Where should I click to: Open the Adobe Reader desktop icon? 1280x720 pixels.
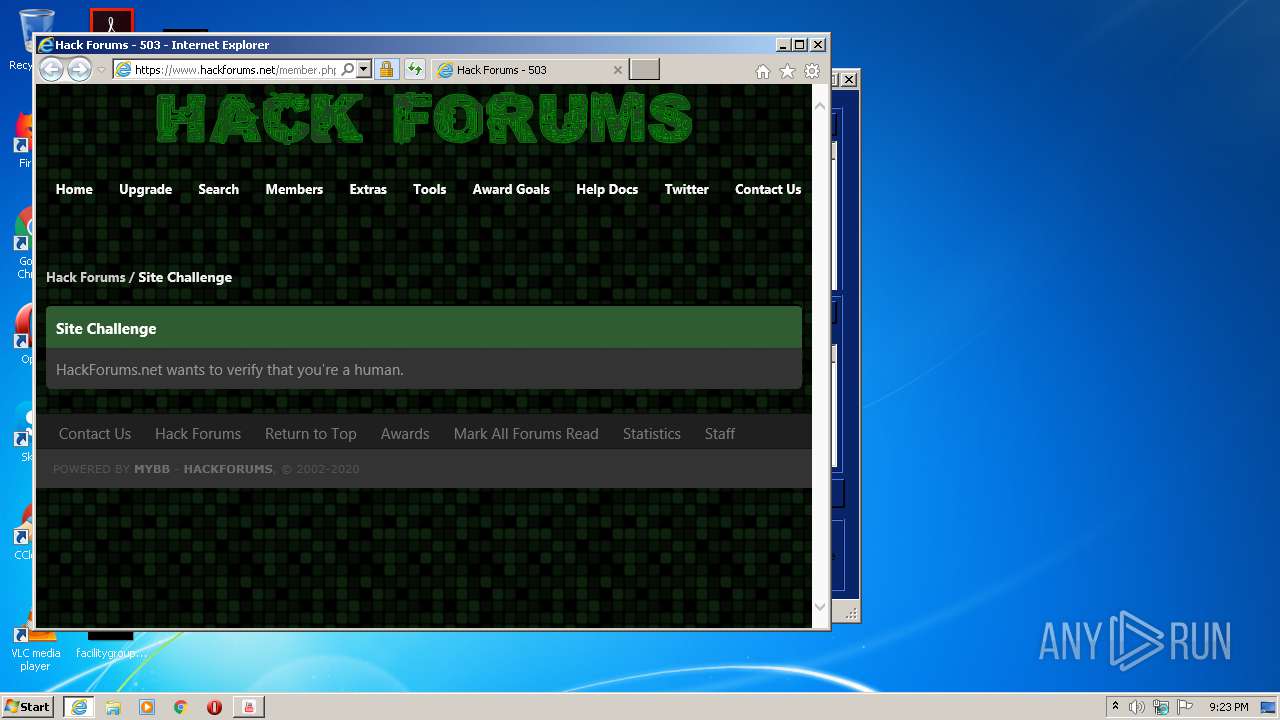pyautogui.click(x=111, y=21)
